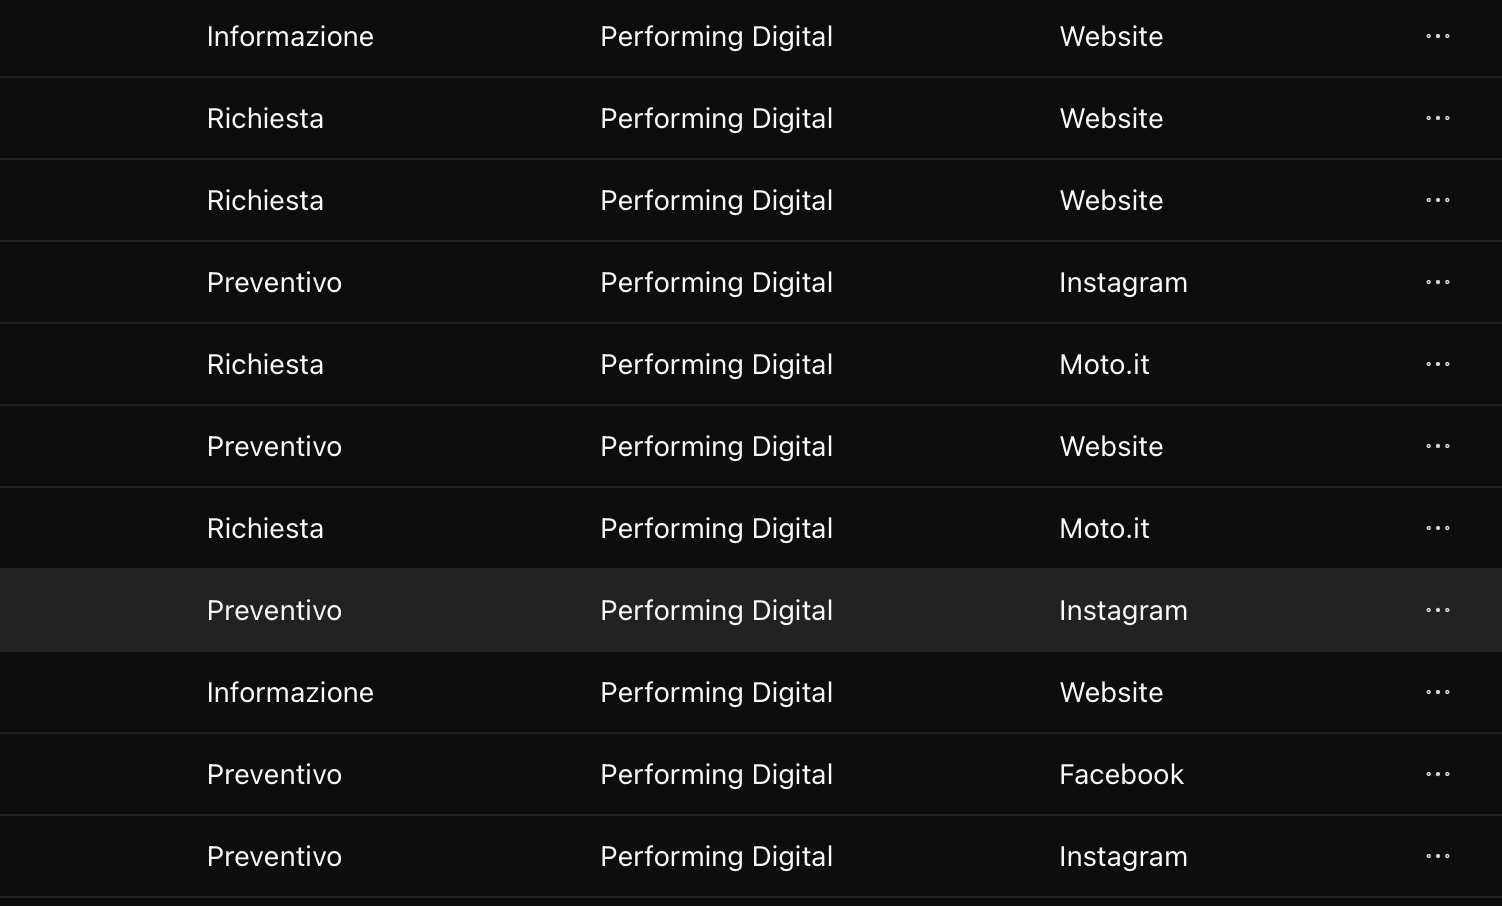The width and height of the screenshot is (1502, 906).
Task: Click ellipsis on the topmost Informazione row
Action: [x=1437, y=36]
